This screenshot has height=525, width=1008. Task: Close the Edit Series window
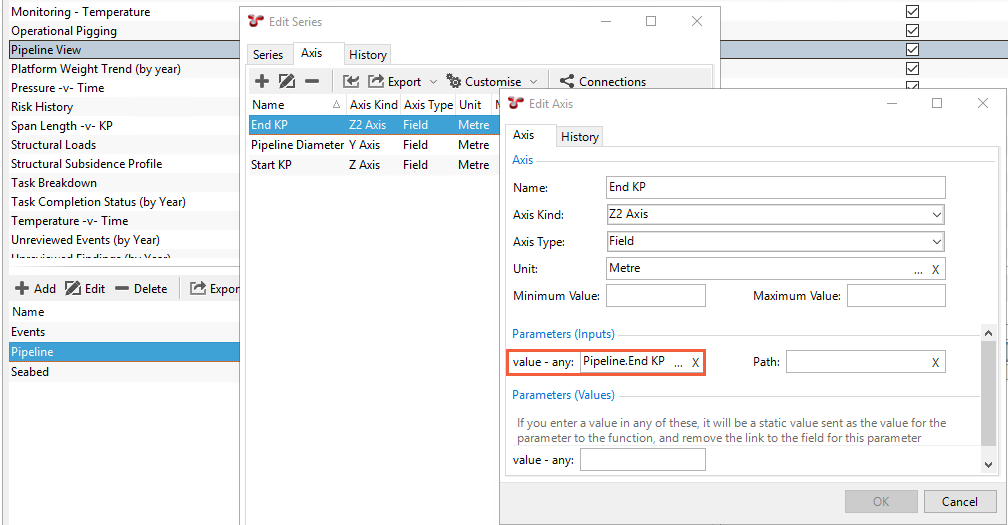[697, 21]
